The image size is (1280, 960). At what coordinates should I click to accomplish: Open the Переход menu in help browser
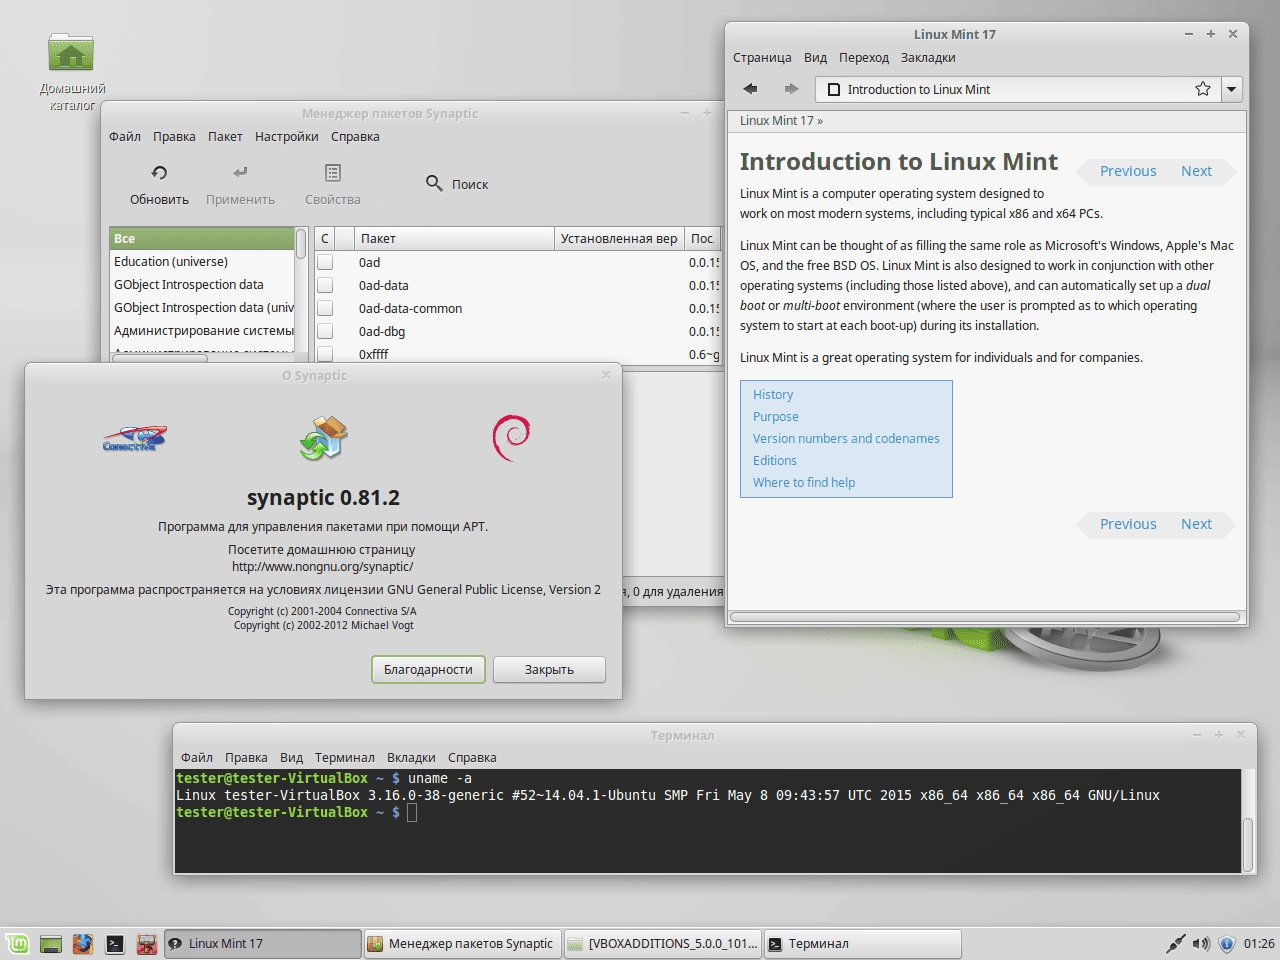click(x=864, y=57)
